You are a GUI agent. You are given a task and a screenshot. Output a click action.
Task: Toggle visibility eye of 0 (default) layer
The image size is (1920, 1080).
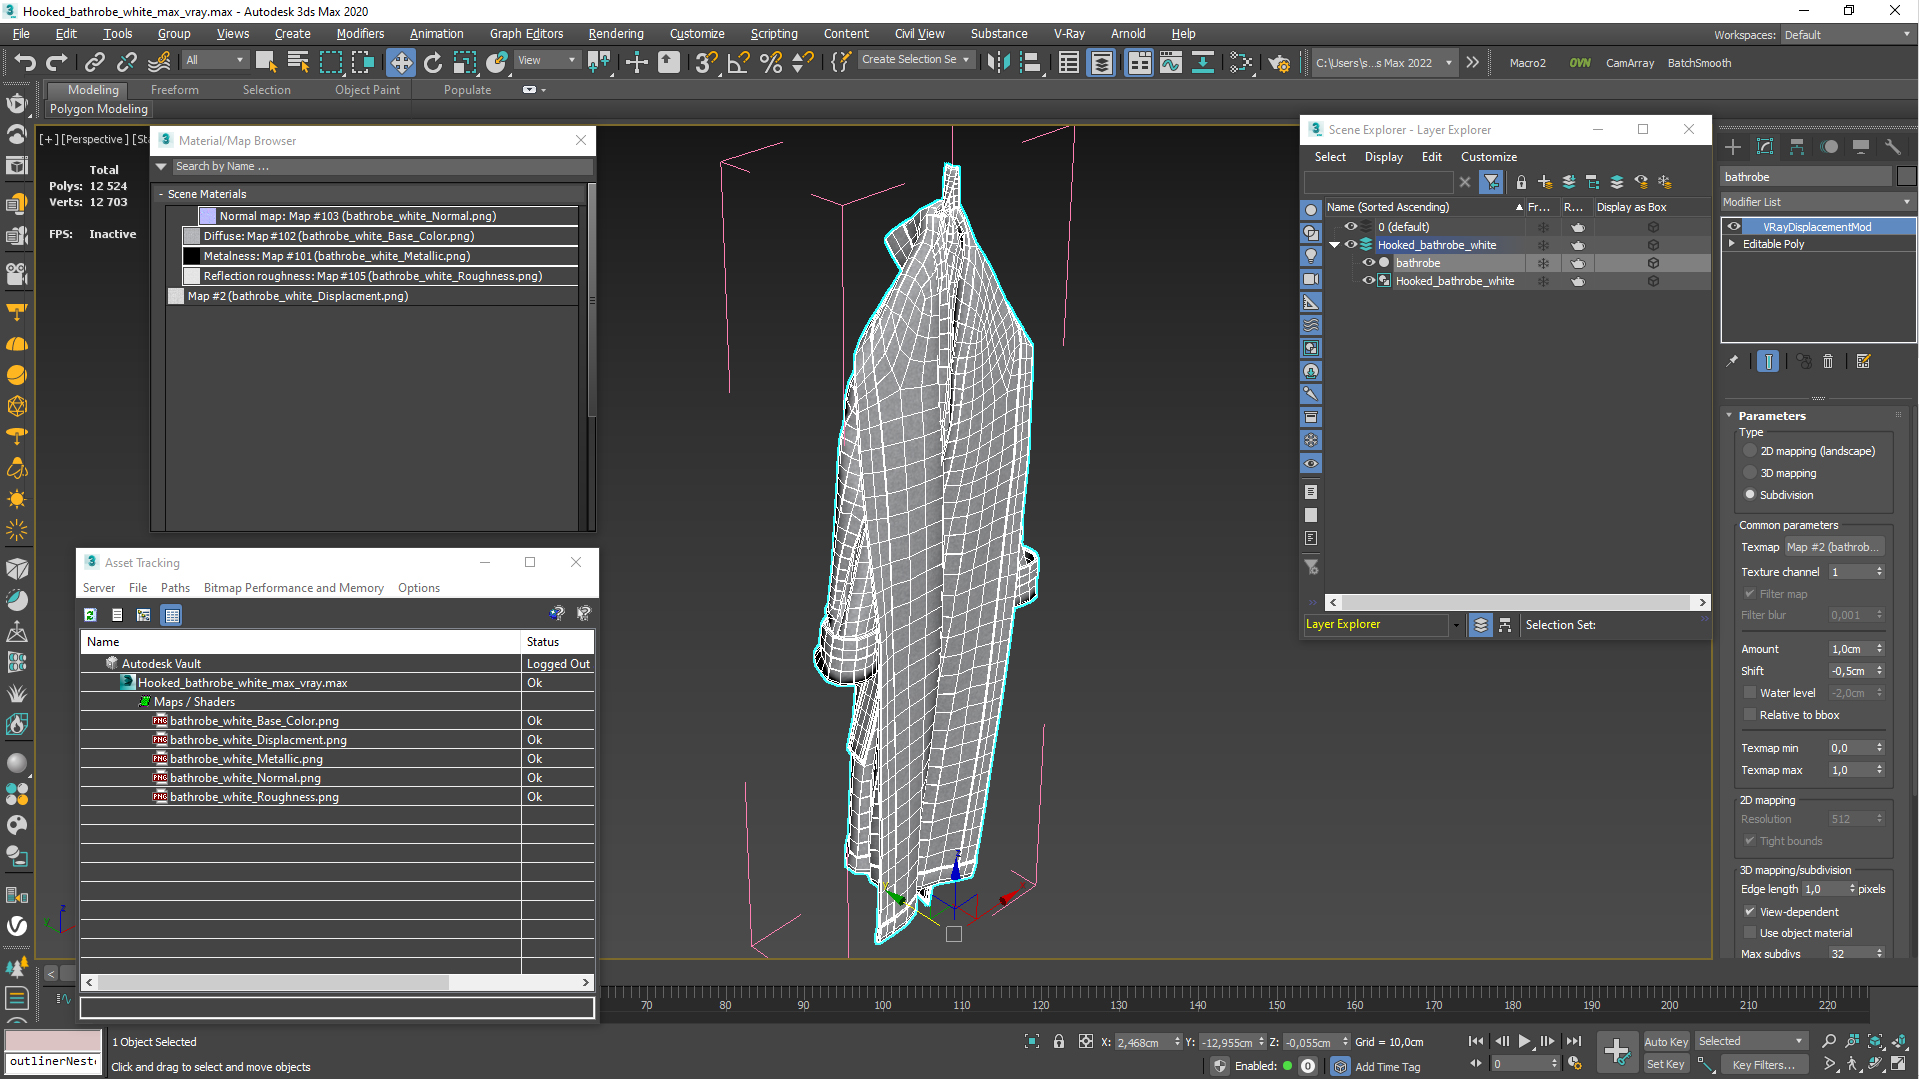point(1350,227)
